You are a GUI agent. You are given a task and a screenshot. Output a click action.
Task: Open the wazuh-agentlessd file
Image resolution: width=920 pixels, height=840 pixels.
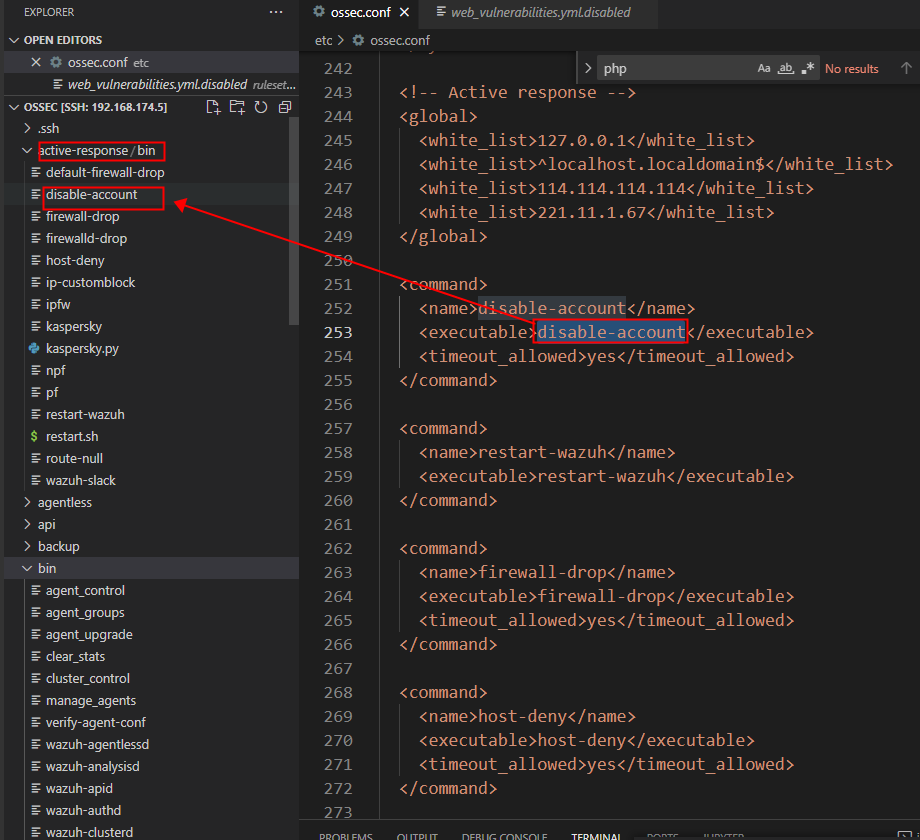click(151, 744)
